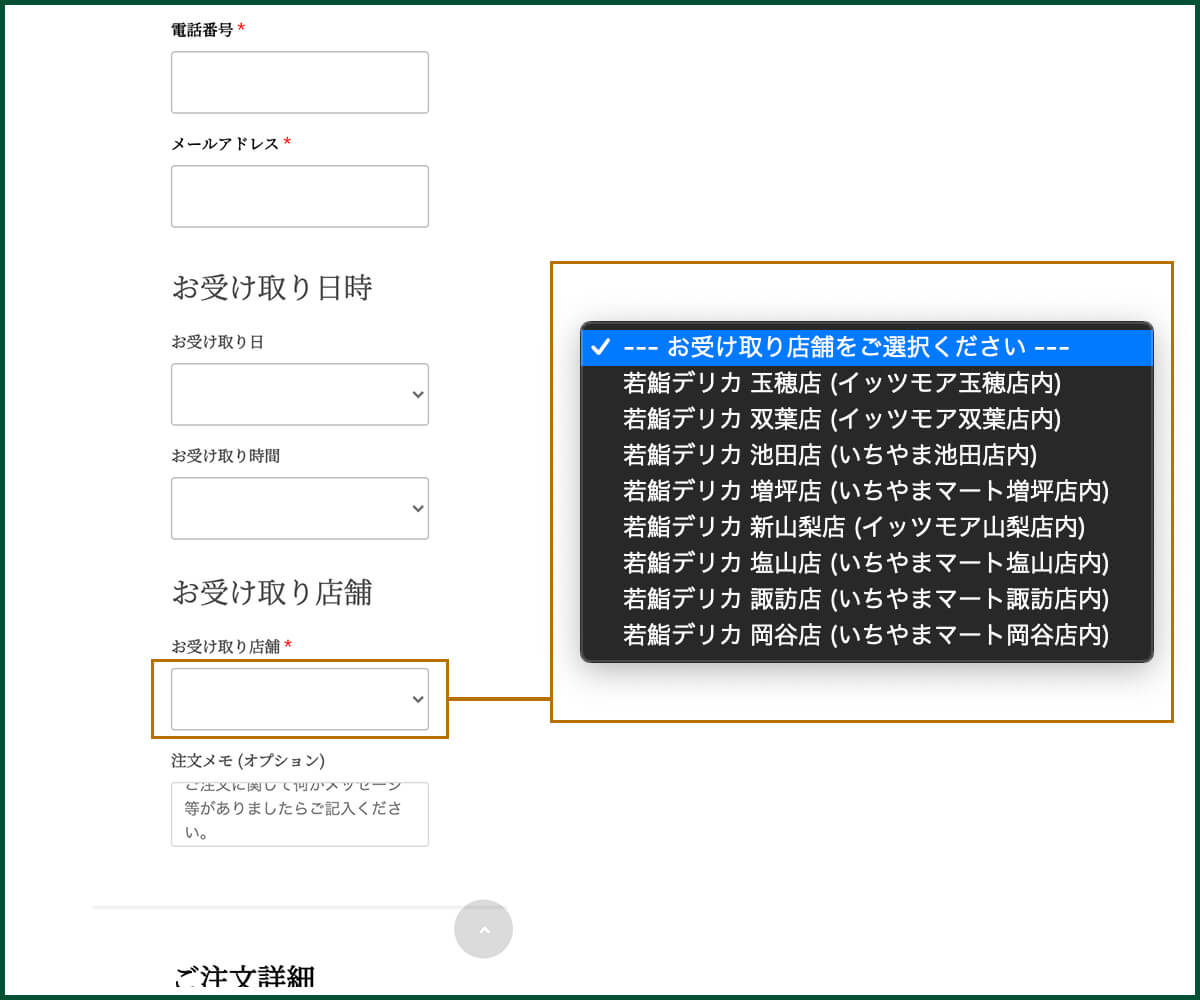This screenshot has height=1000, width=1200.
Task: Choose 若鮨デリカ 岡谷店 as pickup store
Action: click(x=866, y=635)
